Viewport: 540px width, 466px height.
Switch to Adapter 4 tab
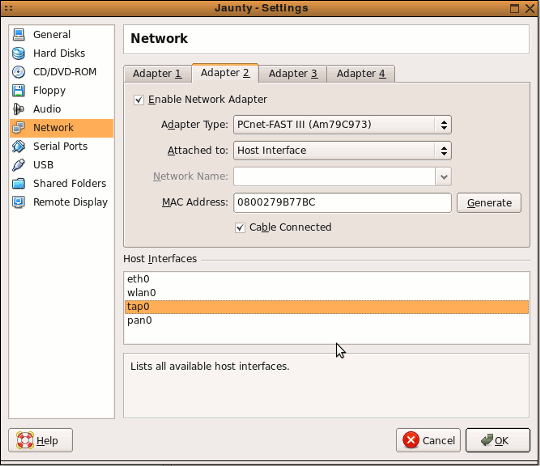point(361,74)
